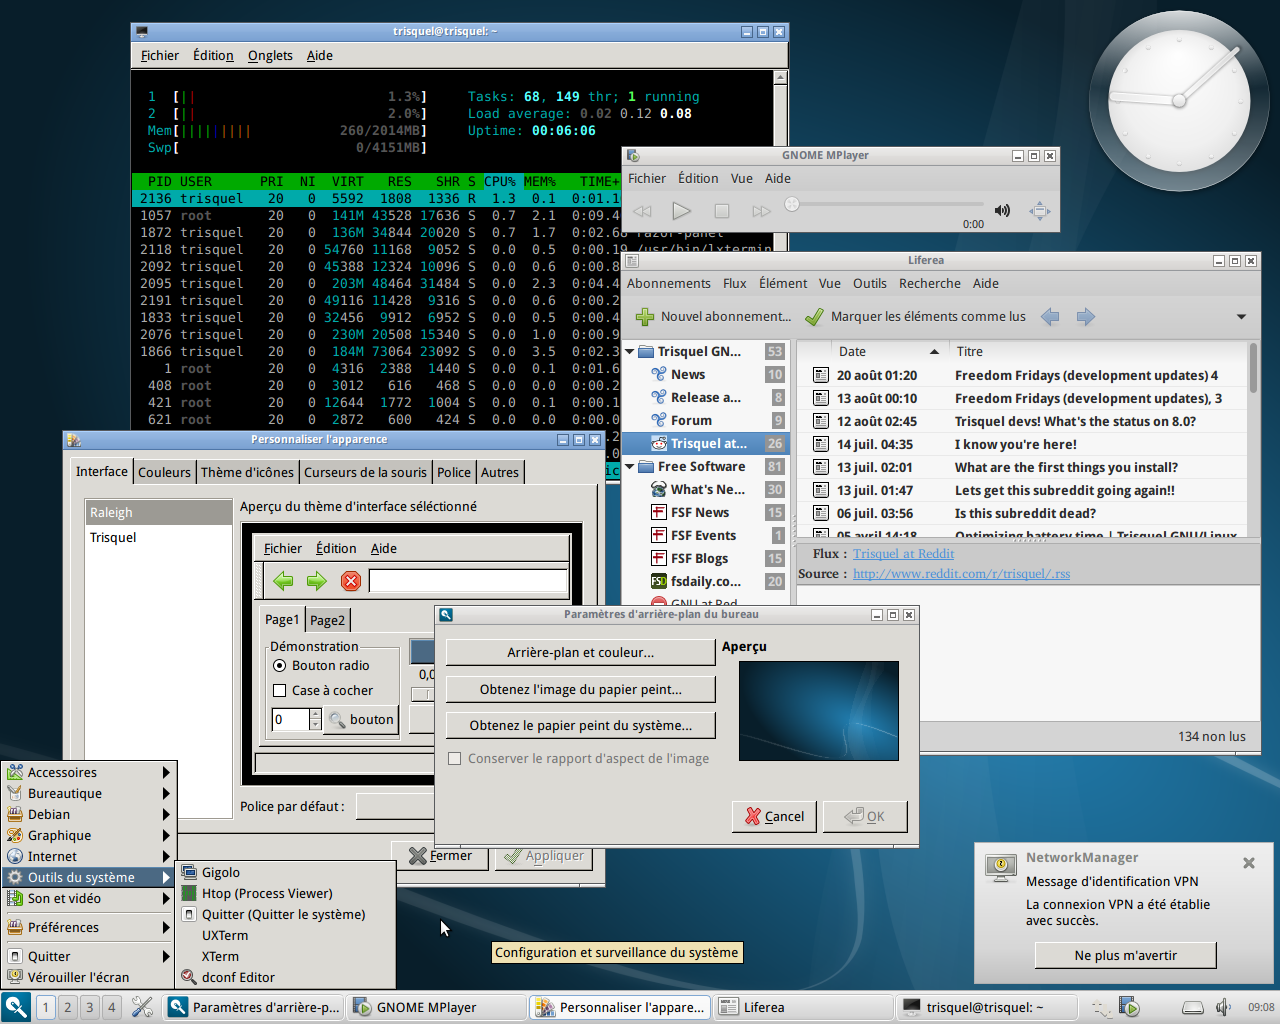
Task: Switch to workspace 3 in the taskbar
Action: pyautogui.click(x=90, y=1007)
